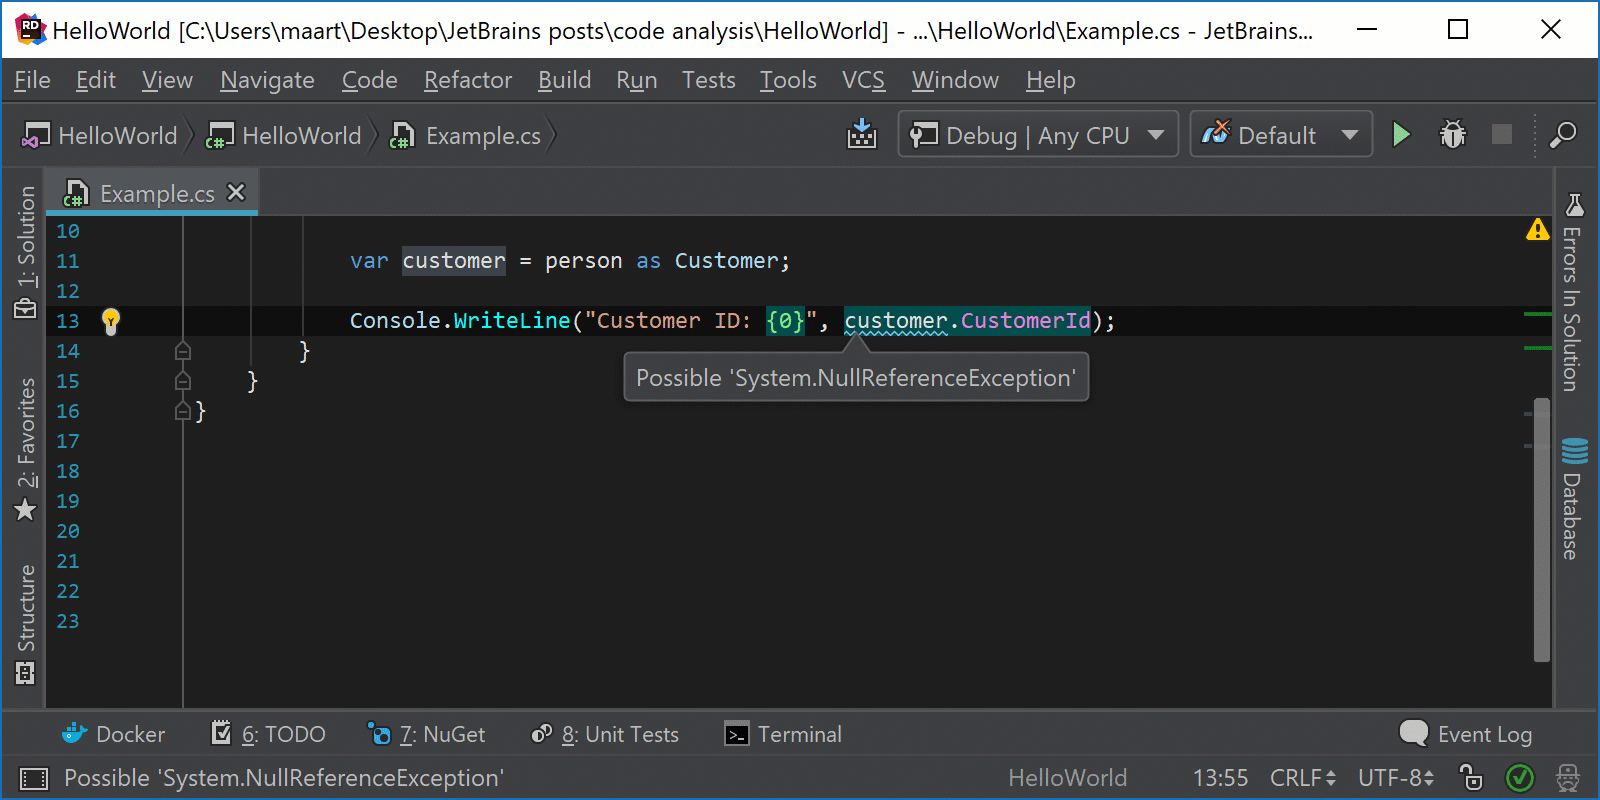Click the HelloWorld solution breadcrumb
Screen dimensions: 1600x800
[x=100, y=135]
